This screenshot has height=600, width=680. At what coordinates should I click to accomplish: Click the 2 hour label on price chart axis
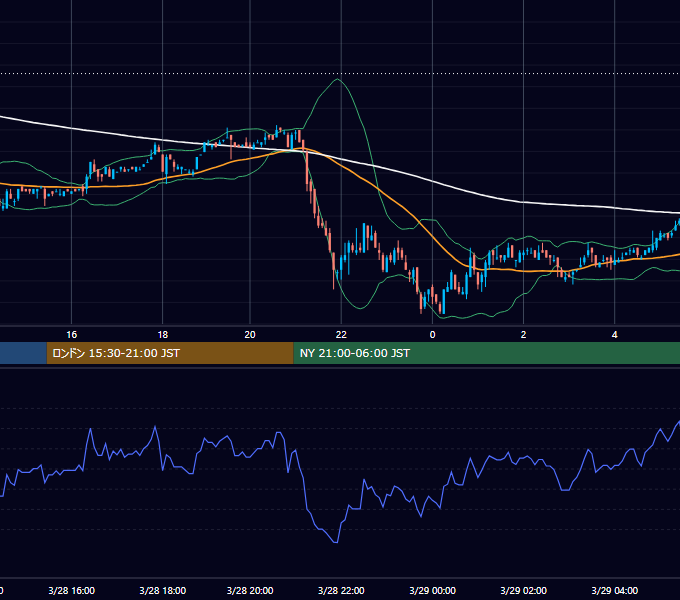(x=523, y=335)
